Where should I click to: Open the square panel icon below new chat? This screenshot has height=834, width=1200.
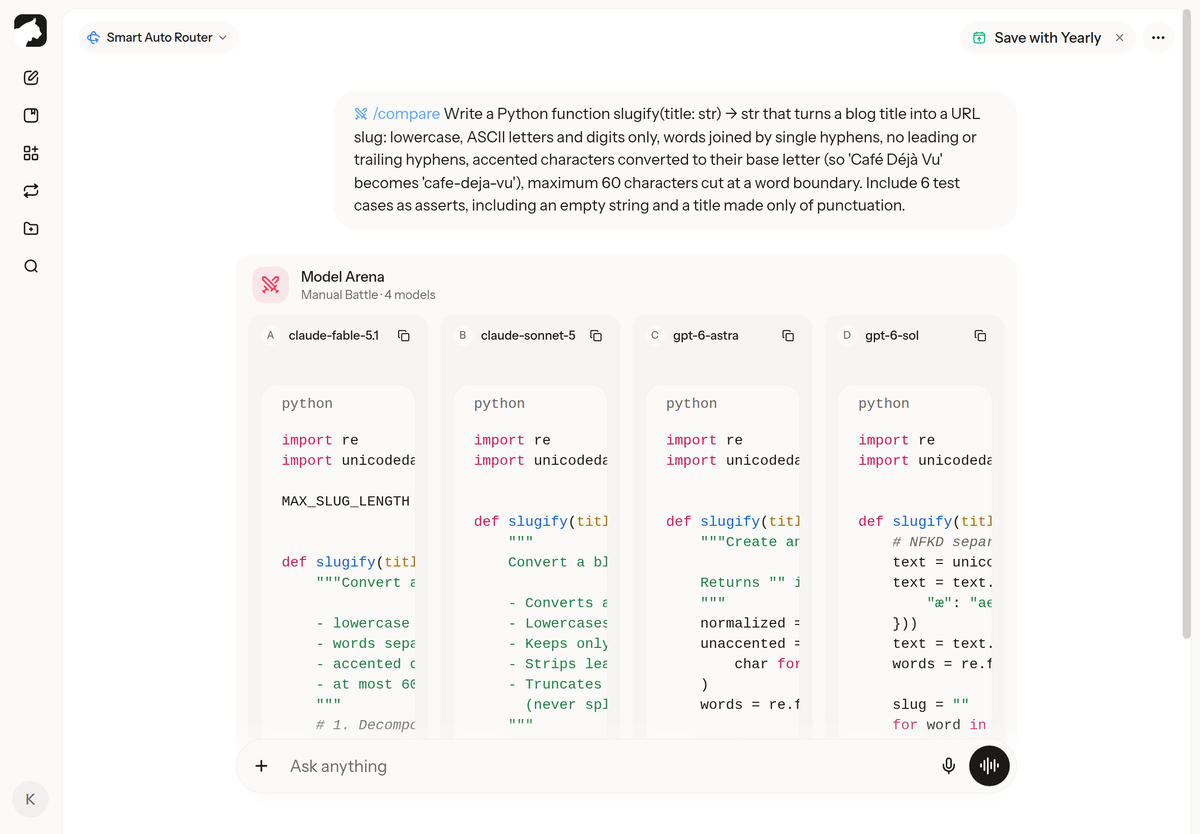pos(31,116)
